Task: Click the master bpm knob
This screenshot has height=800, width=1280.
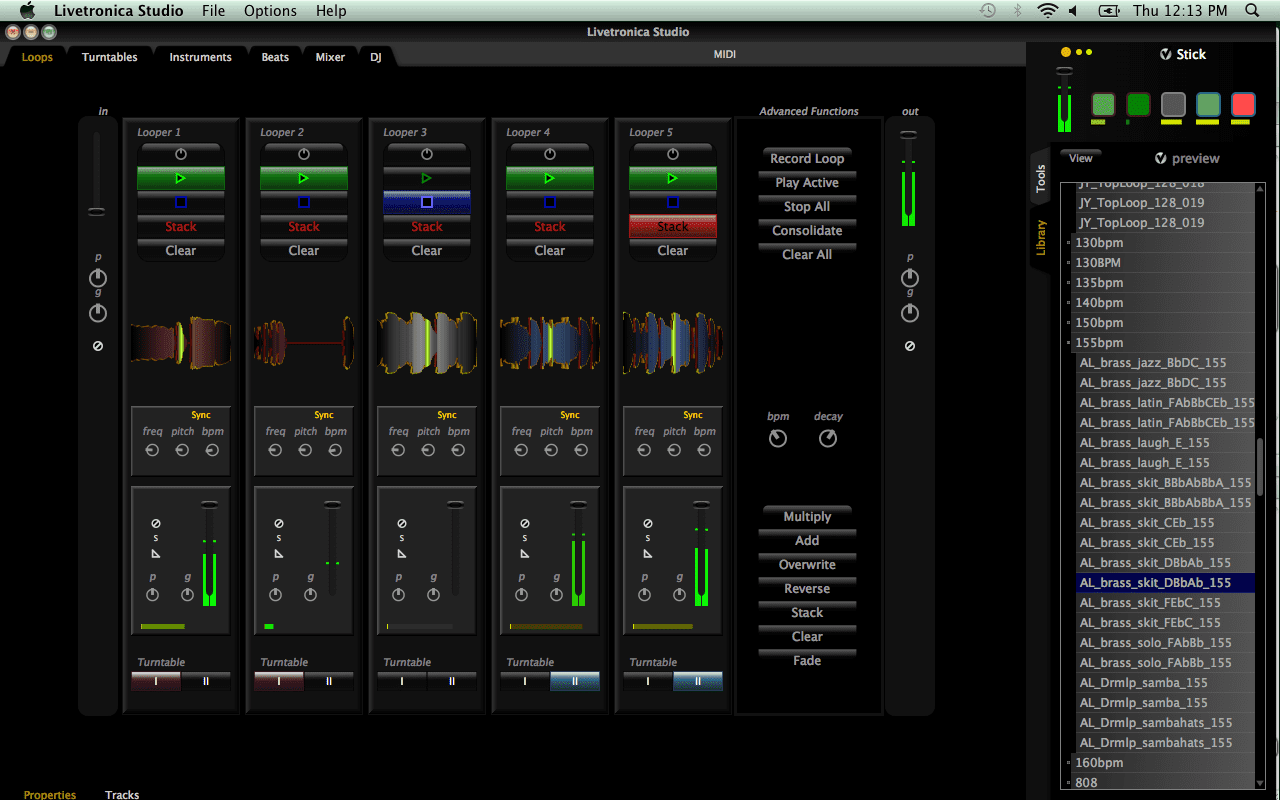Action: coord(778,439)
